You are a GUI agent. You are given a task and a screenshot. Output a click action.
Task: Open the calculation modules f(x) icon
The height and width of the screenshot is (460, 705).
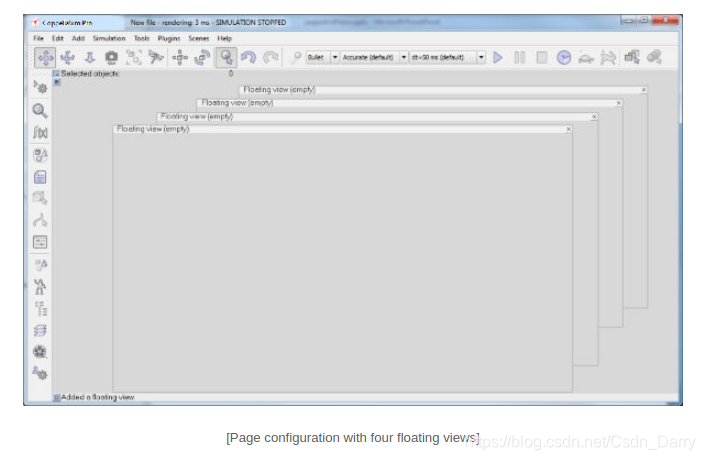(40, 132)
